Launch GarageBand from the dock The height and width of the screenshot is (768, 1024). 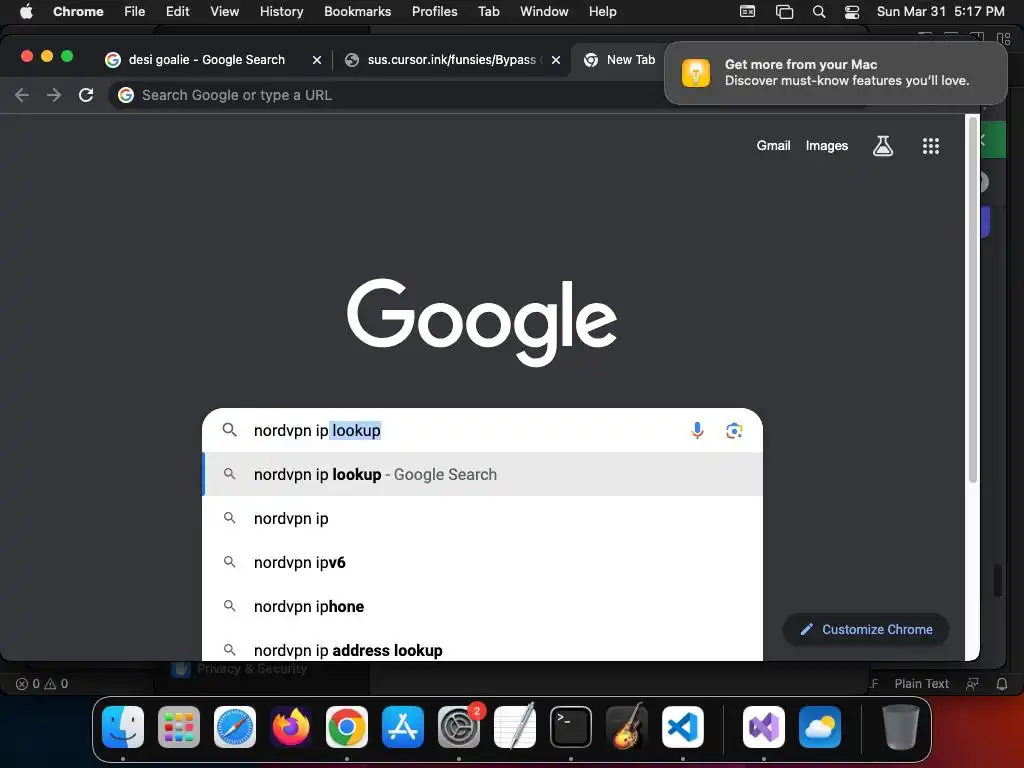(x=627, y=727)
